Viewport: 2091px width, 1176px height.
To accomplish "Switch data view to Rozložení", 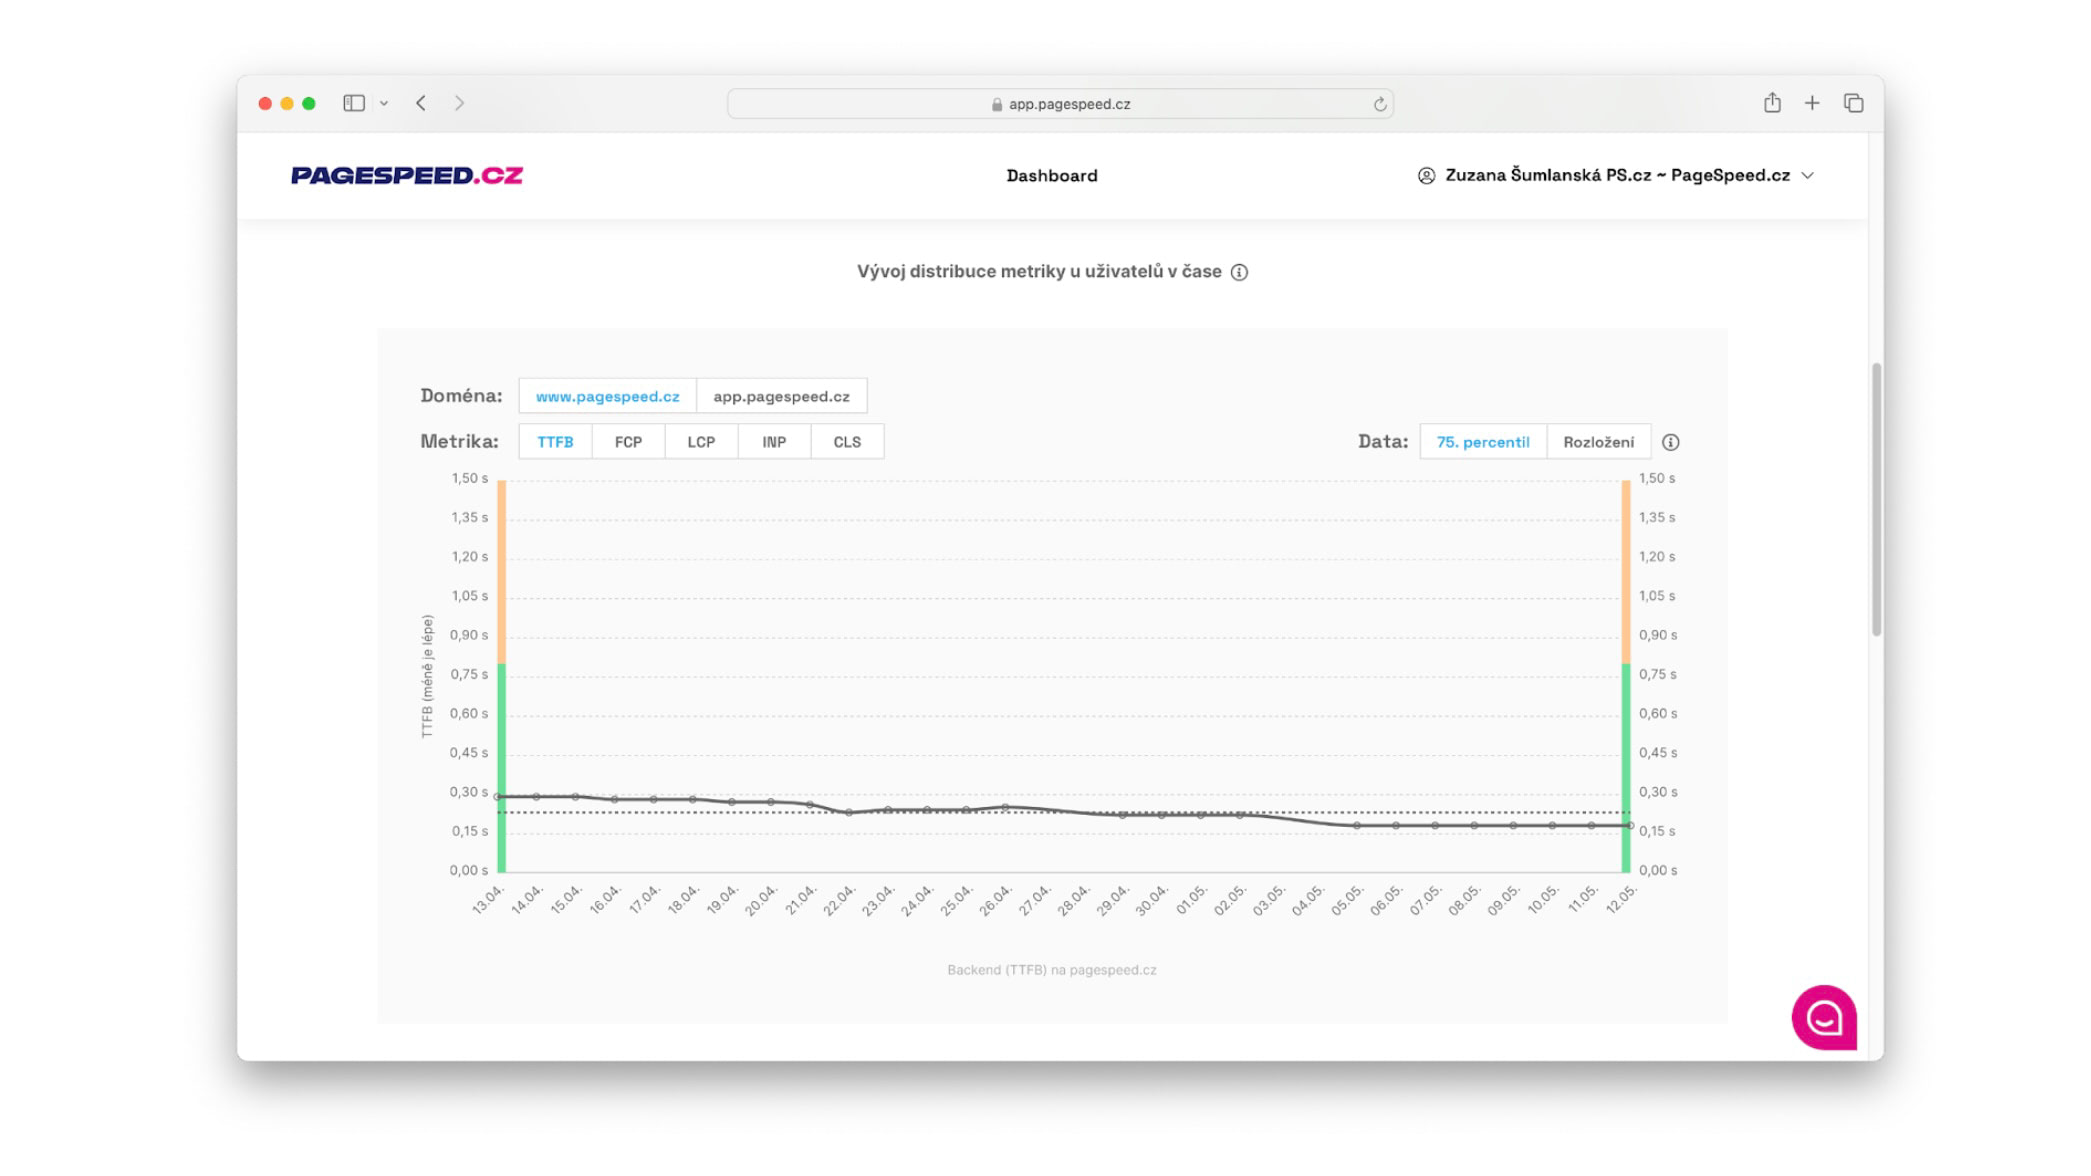I will [1598, 442].
